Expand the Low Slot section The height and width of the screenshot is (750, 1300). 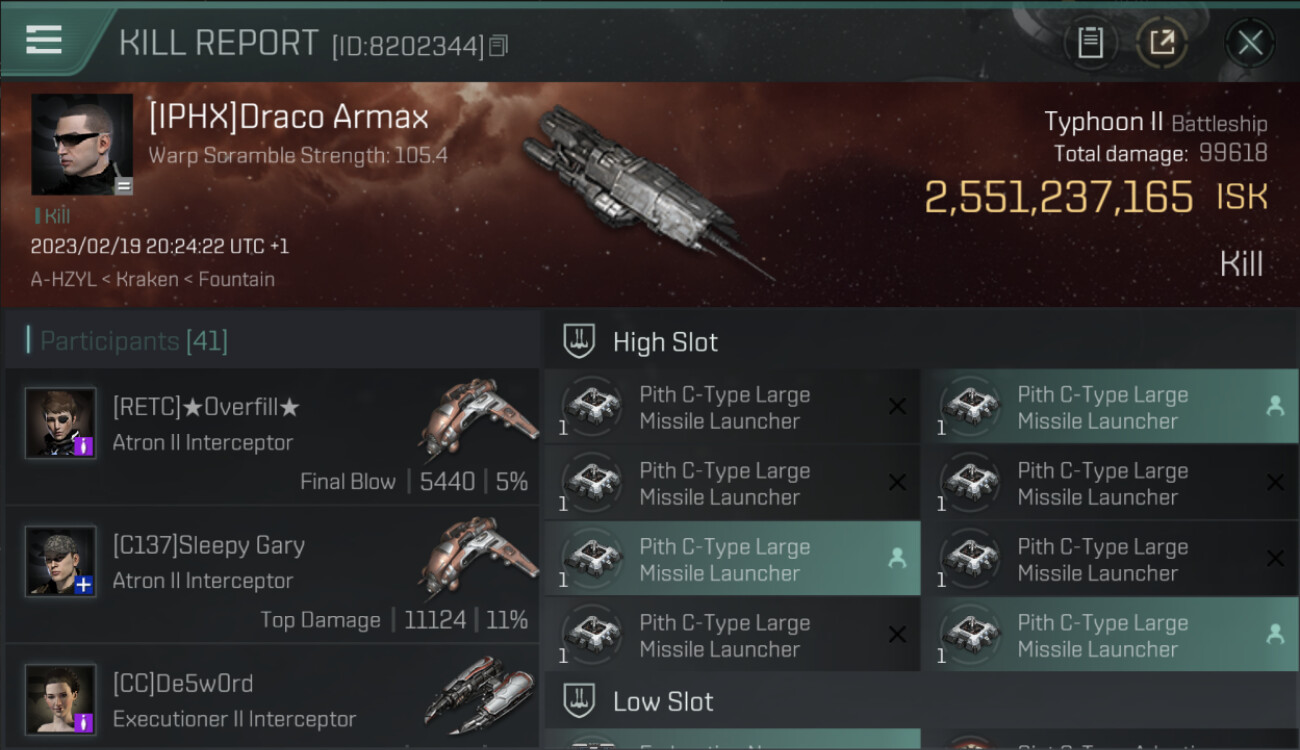pos(663,702)
